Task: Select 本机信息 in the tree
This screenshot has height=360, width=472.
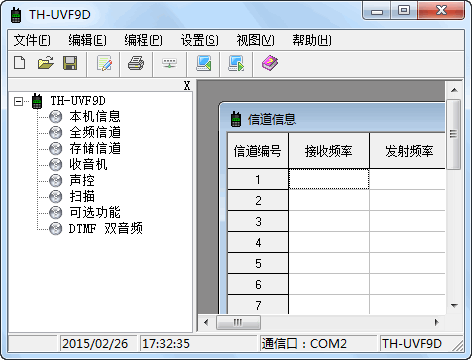Action: coord(95,117)
